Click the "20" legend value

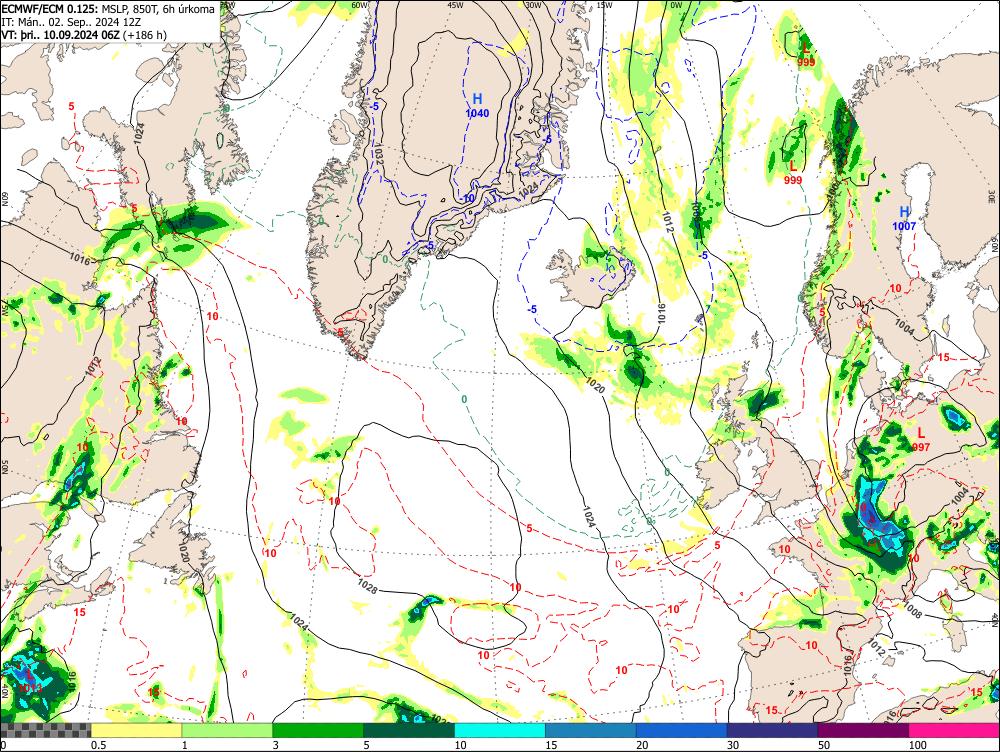coord(642,745)
